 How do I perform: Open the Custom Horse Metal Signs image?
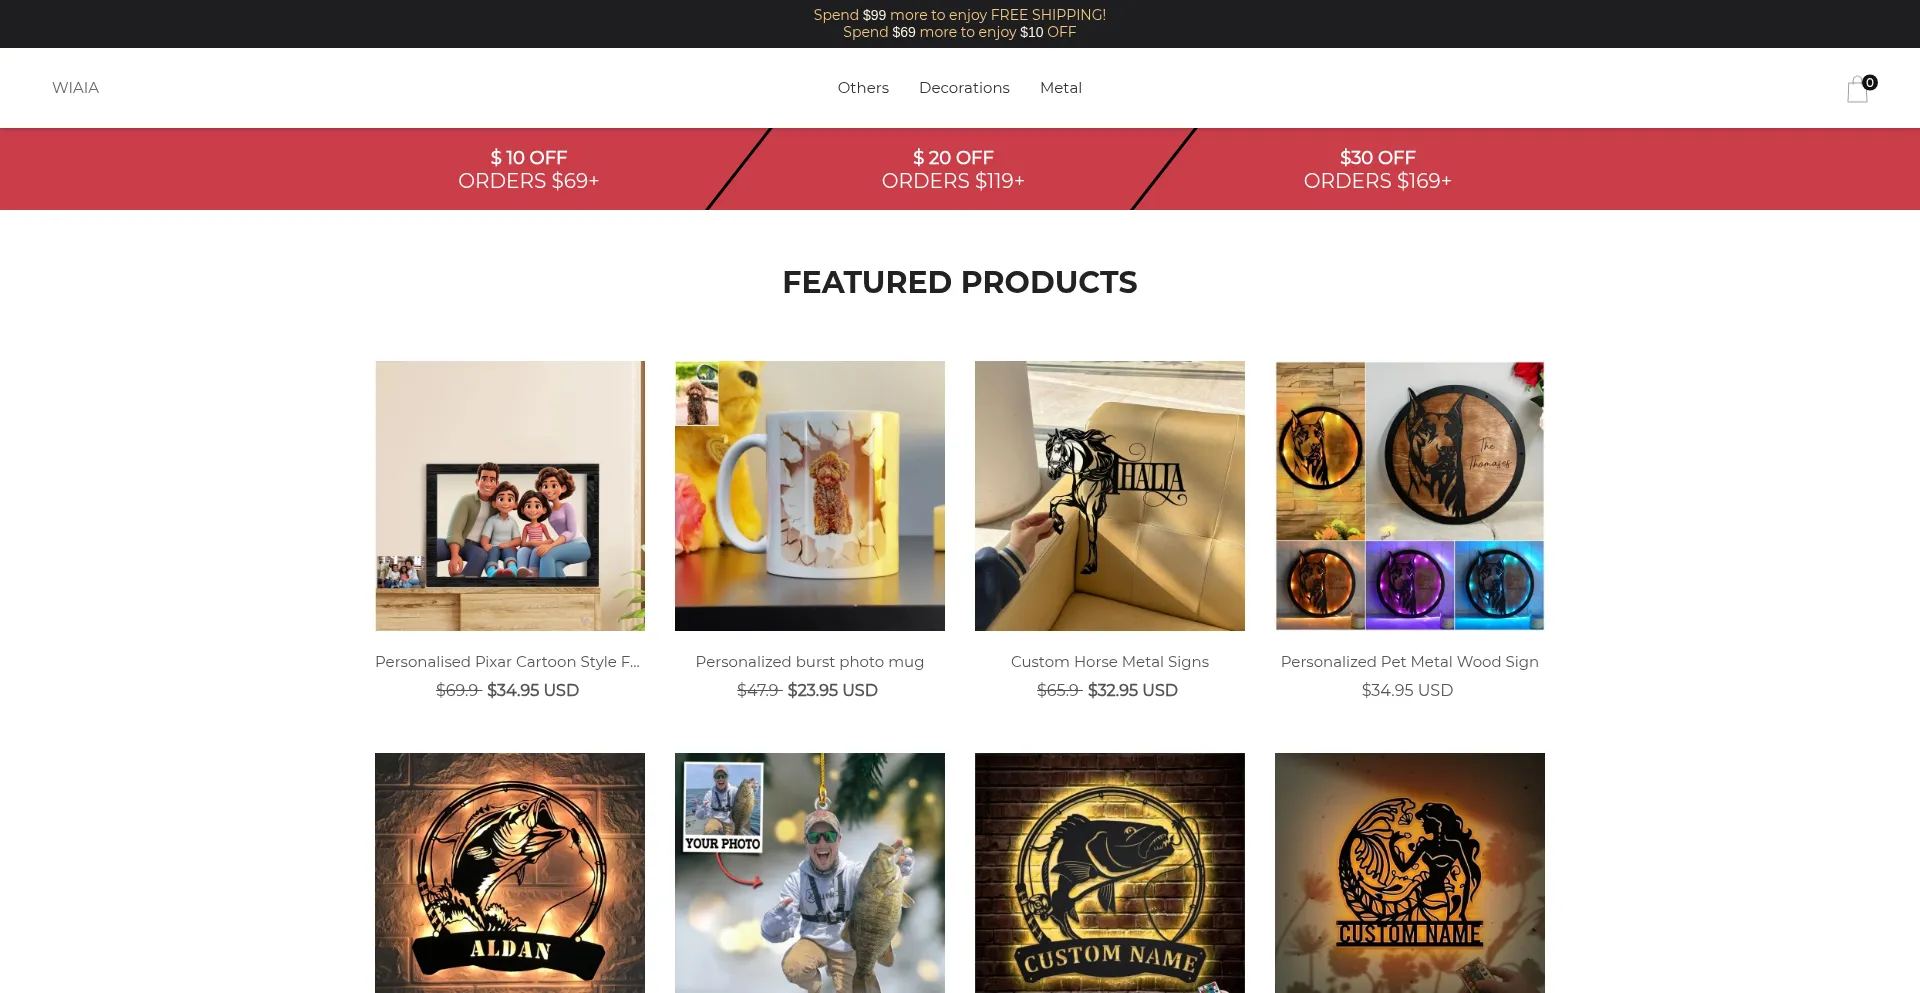pyautogui.click(x=1110, y=496)
